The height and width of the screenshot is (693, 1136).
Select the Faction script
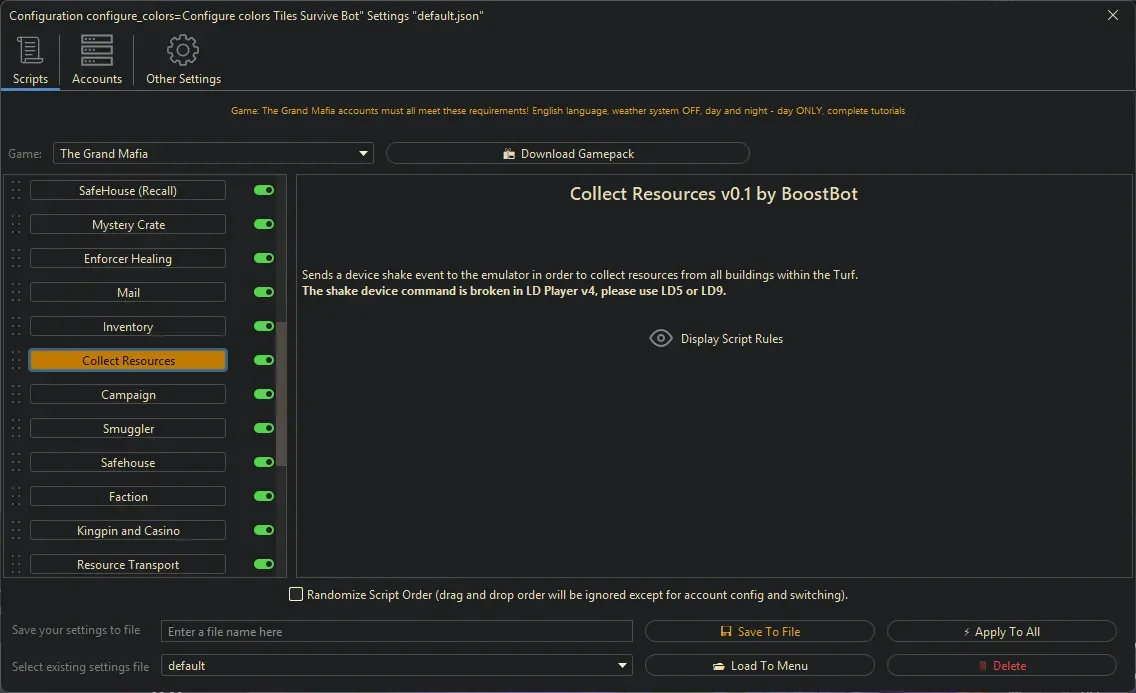[x=128, y=497]
